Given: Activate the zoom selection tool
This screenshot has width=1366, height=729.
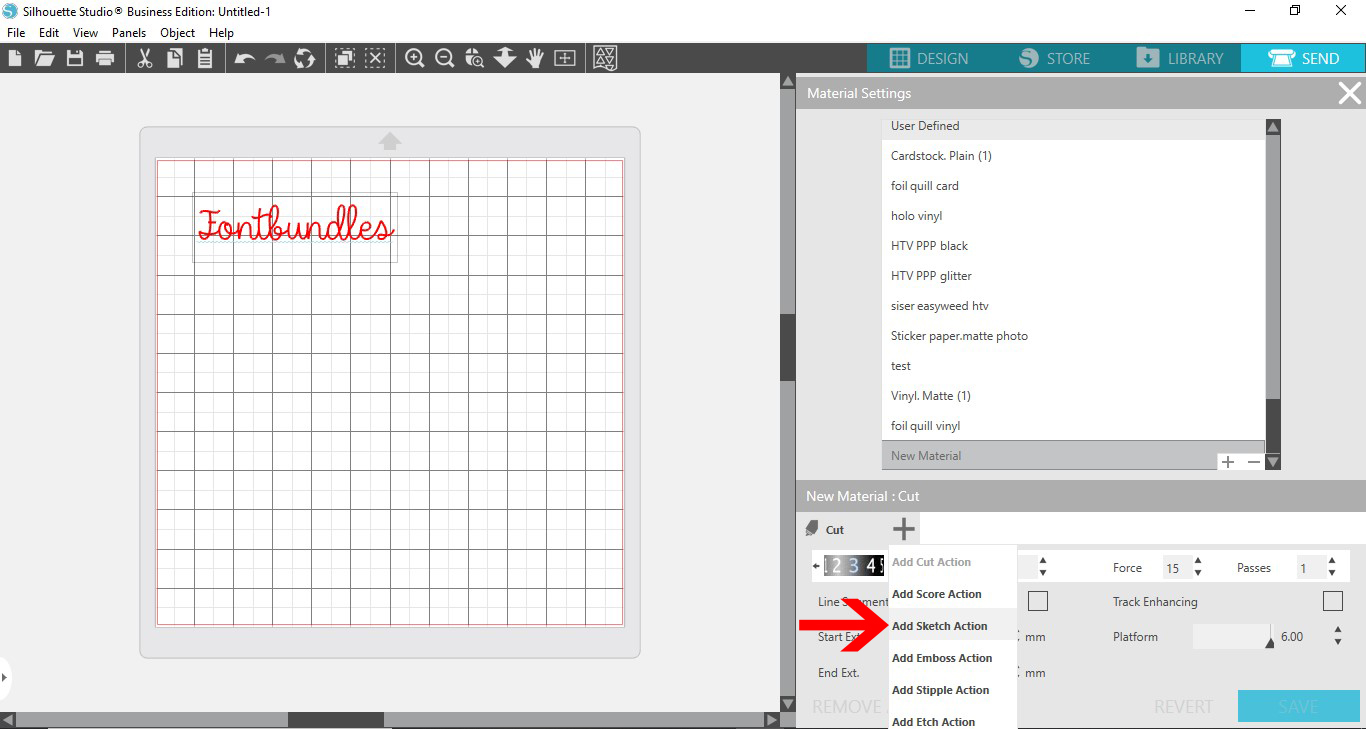Looking at the screenshot, I should pos(475,59).
